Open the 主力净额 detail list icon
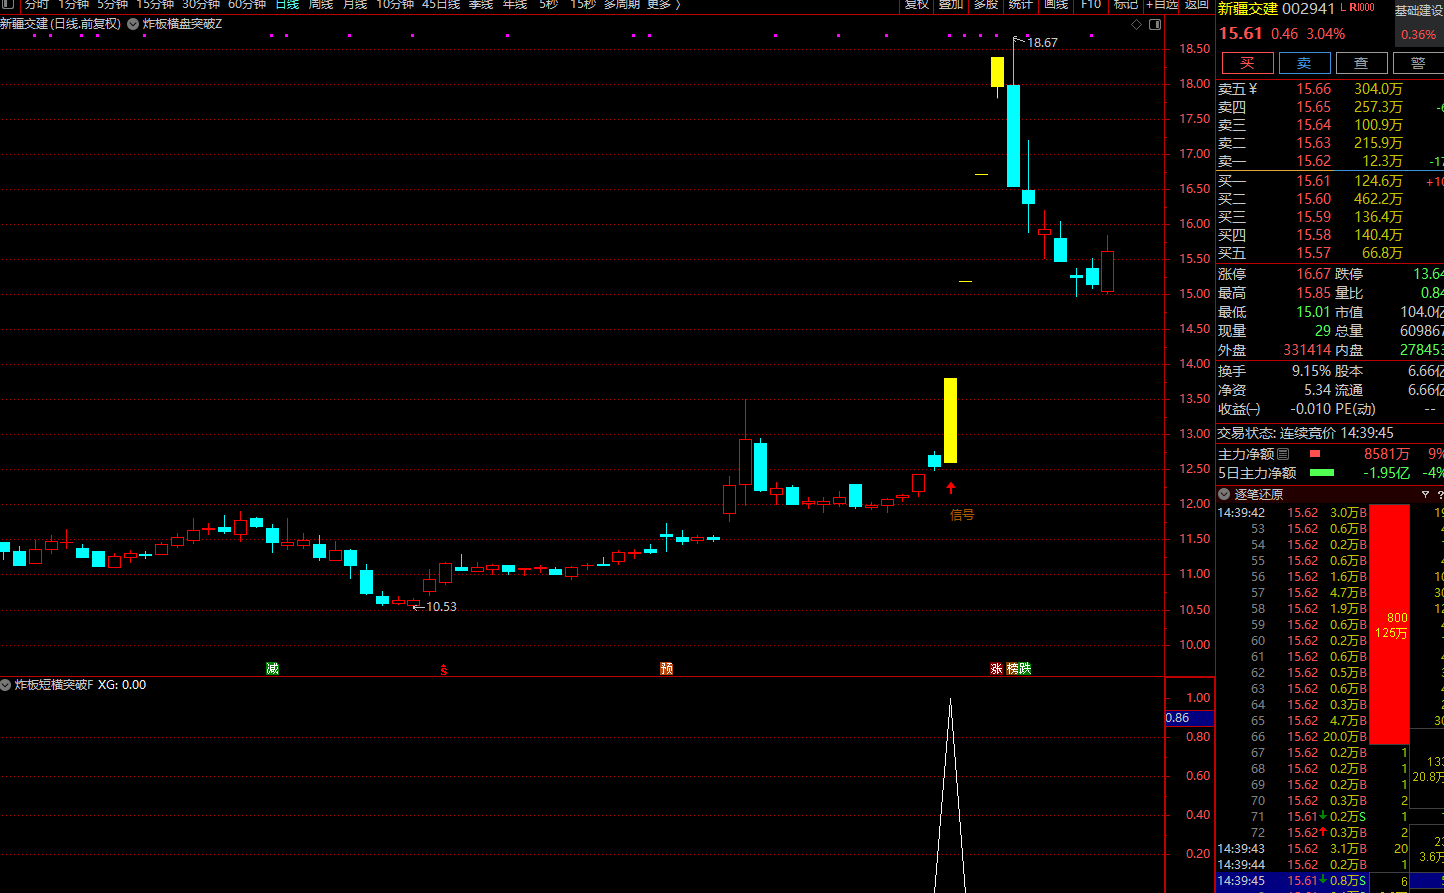The image size is (1444, 893). pos(1283,454)
